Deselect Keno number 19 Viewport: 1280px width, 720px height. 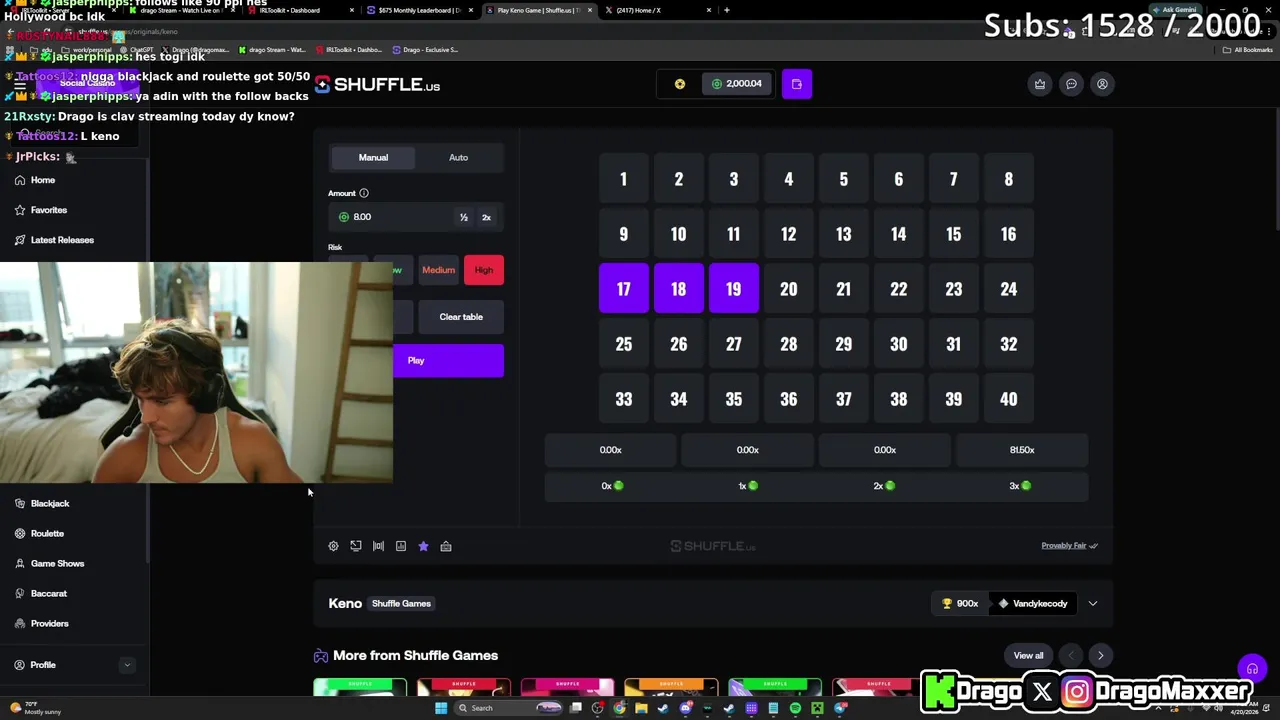coord(734,289)
